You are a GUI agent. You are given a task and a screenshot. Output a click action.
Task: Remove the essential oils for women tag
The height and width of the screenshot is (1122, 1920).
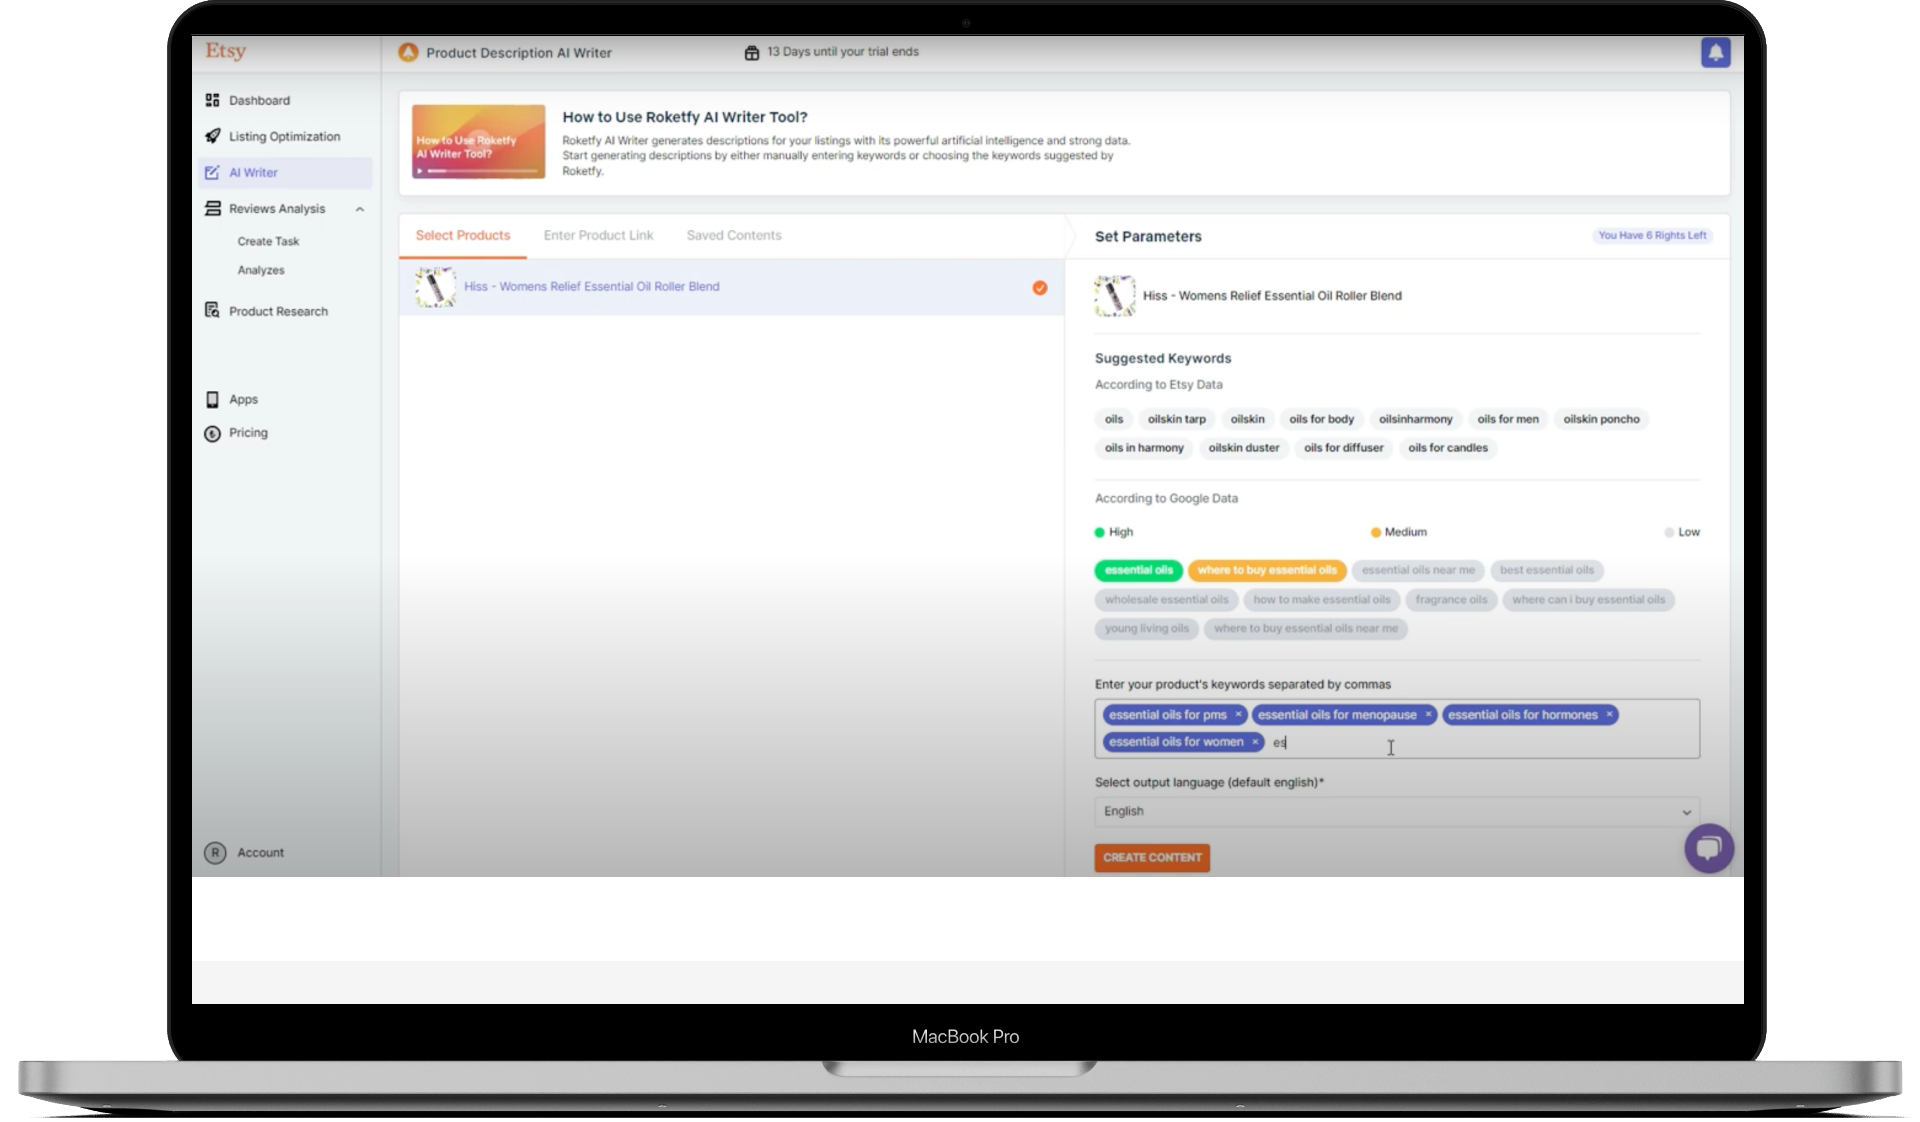coord(1255,742)
